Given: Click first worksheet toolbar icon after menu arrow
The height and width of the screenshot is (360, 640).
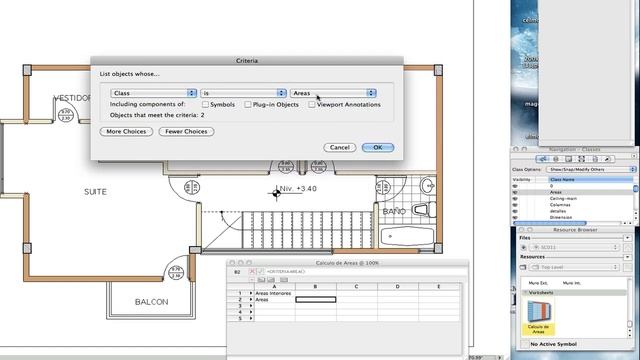Looking at the screenshot, I should point(261,280).
